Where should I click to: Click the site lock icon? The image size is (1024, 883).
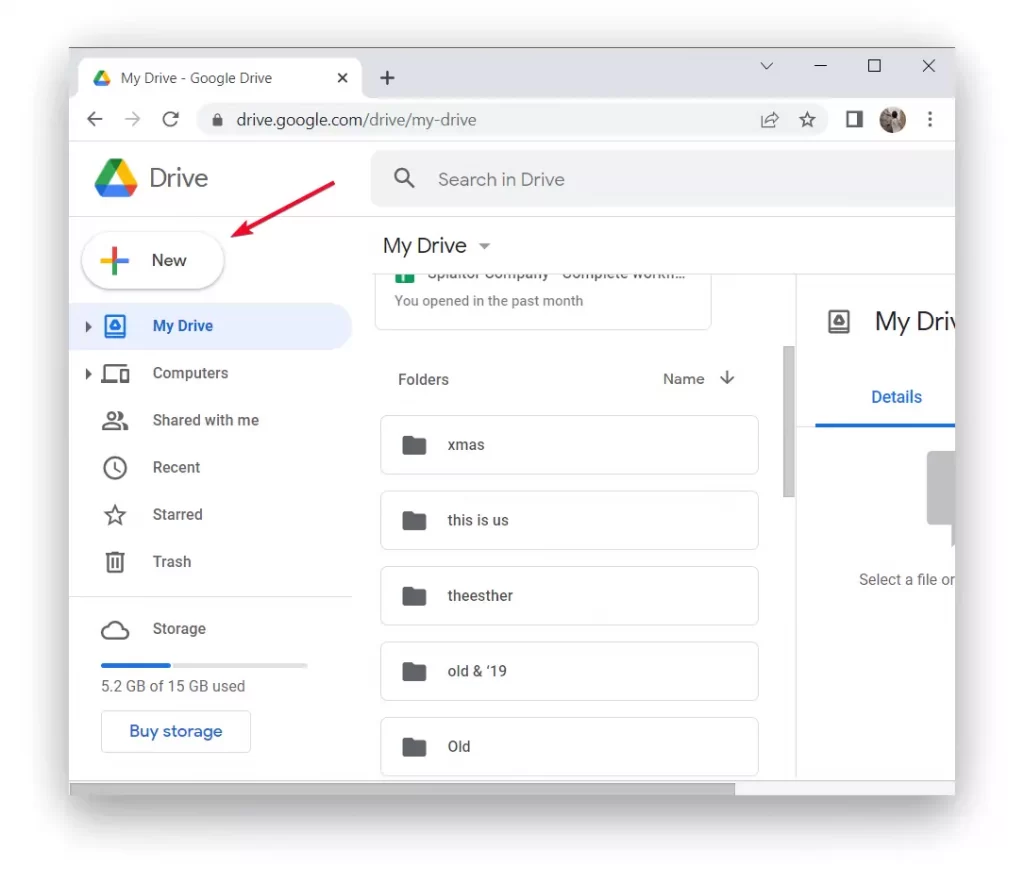click(217, 120)
